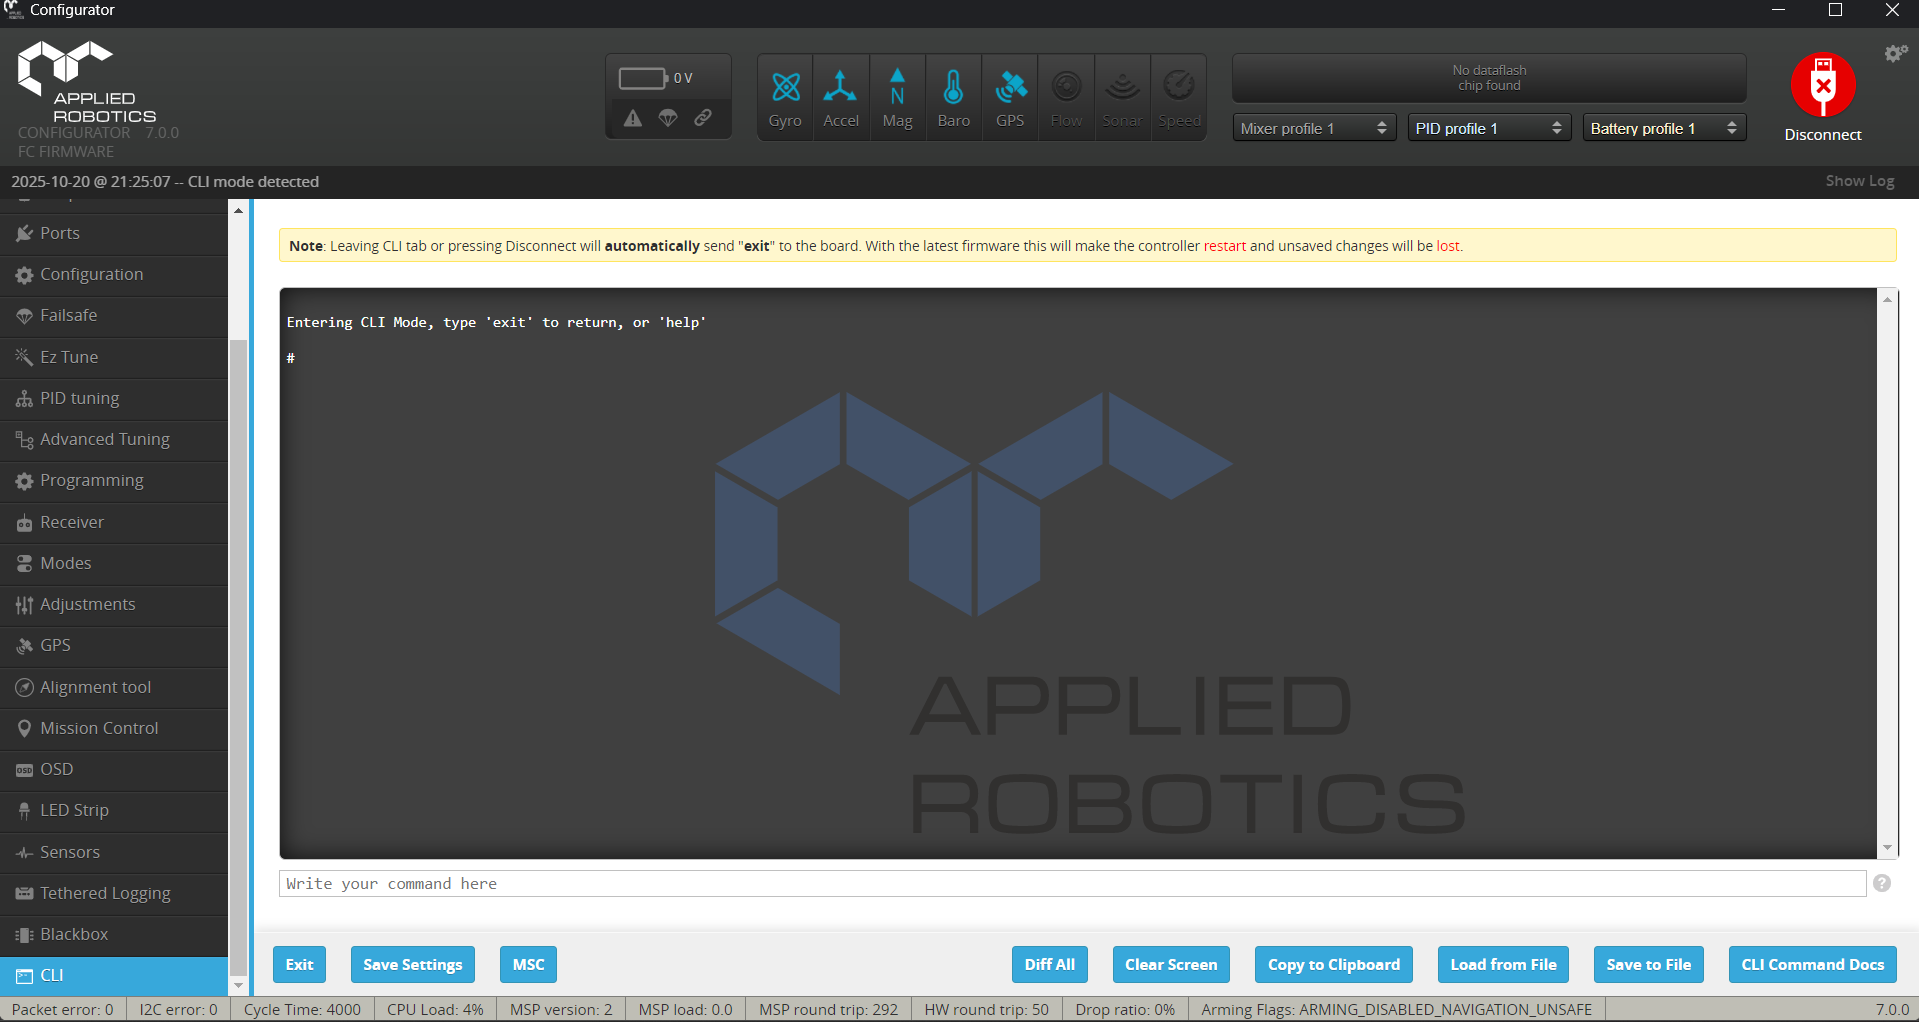The width and height of the screenshot is (1919, 1022).
Task: Click Show Log link
Action: [1859, 181]
